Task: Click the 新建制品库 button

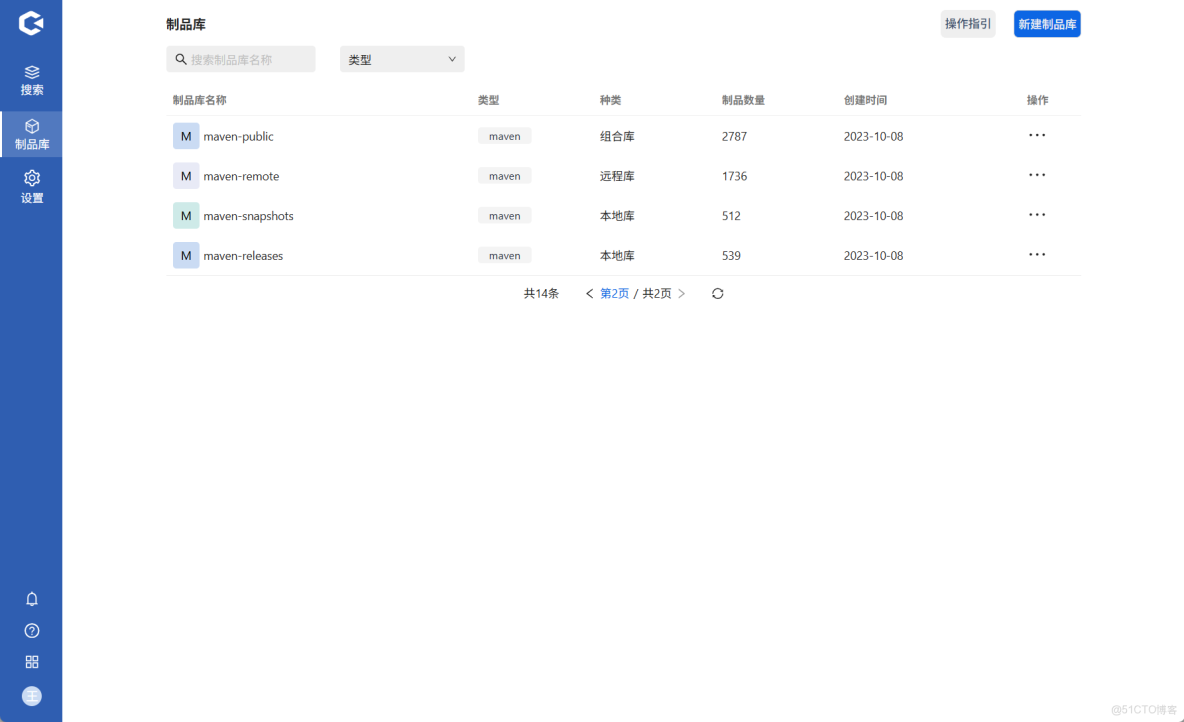Action: point(1047,23)
